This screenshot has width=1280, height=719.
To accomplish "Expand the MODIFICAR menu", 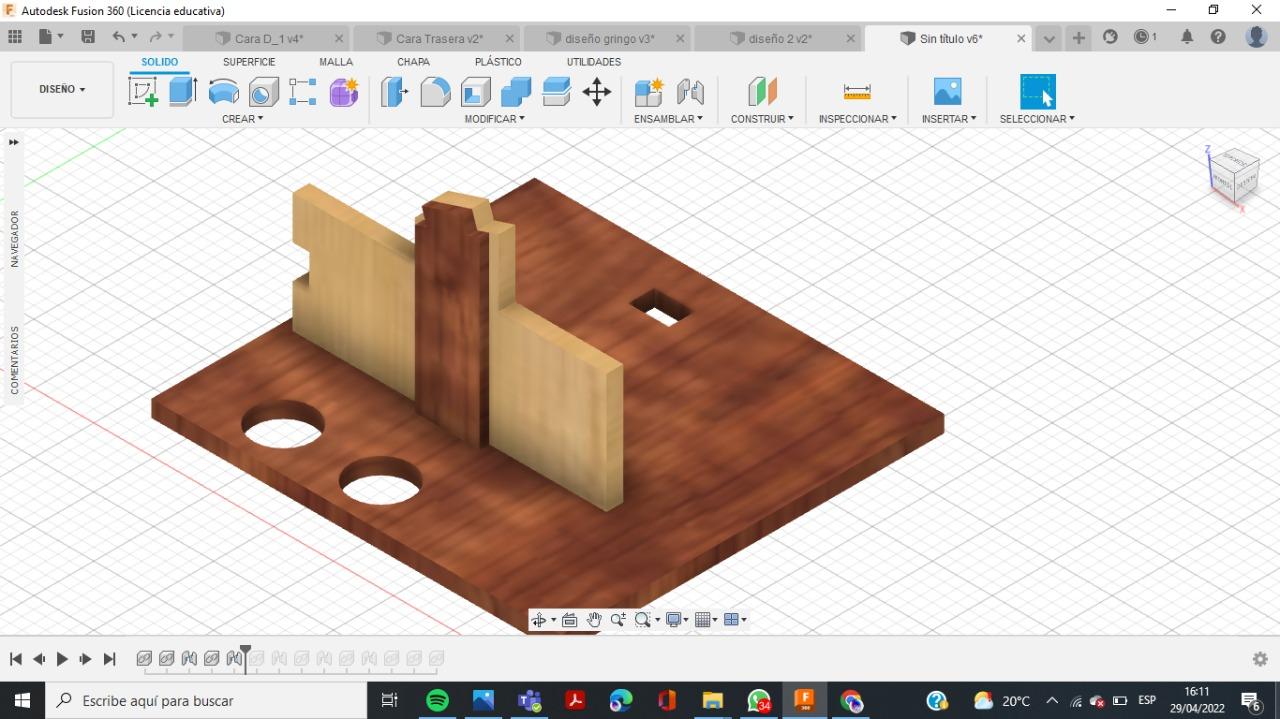I will (494, 119).
